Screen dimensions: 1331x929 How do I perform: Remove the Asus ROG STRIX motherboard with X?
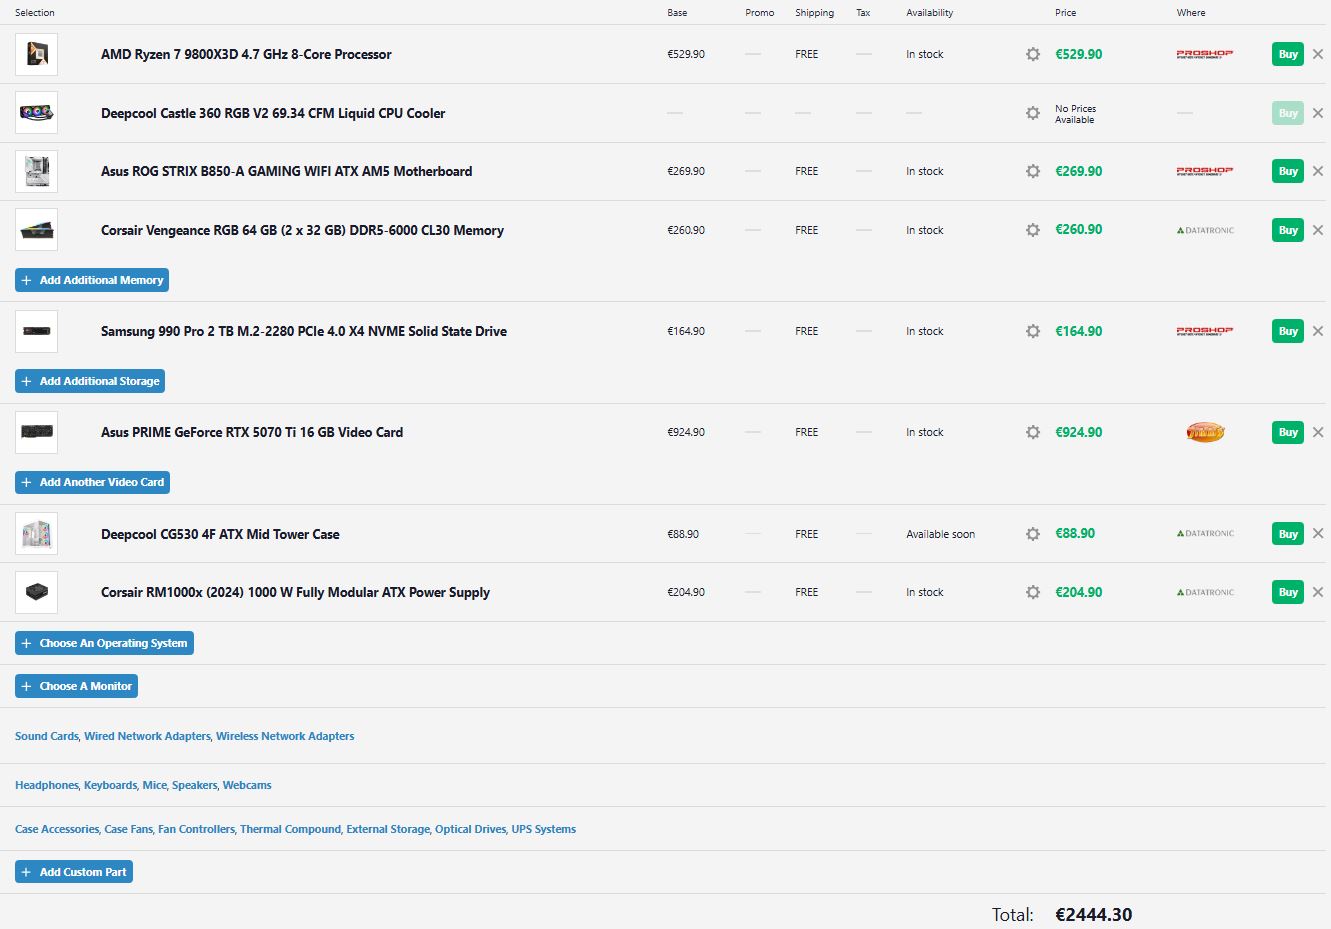1318,171
